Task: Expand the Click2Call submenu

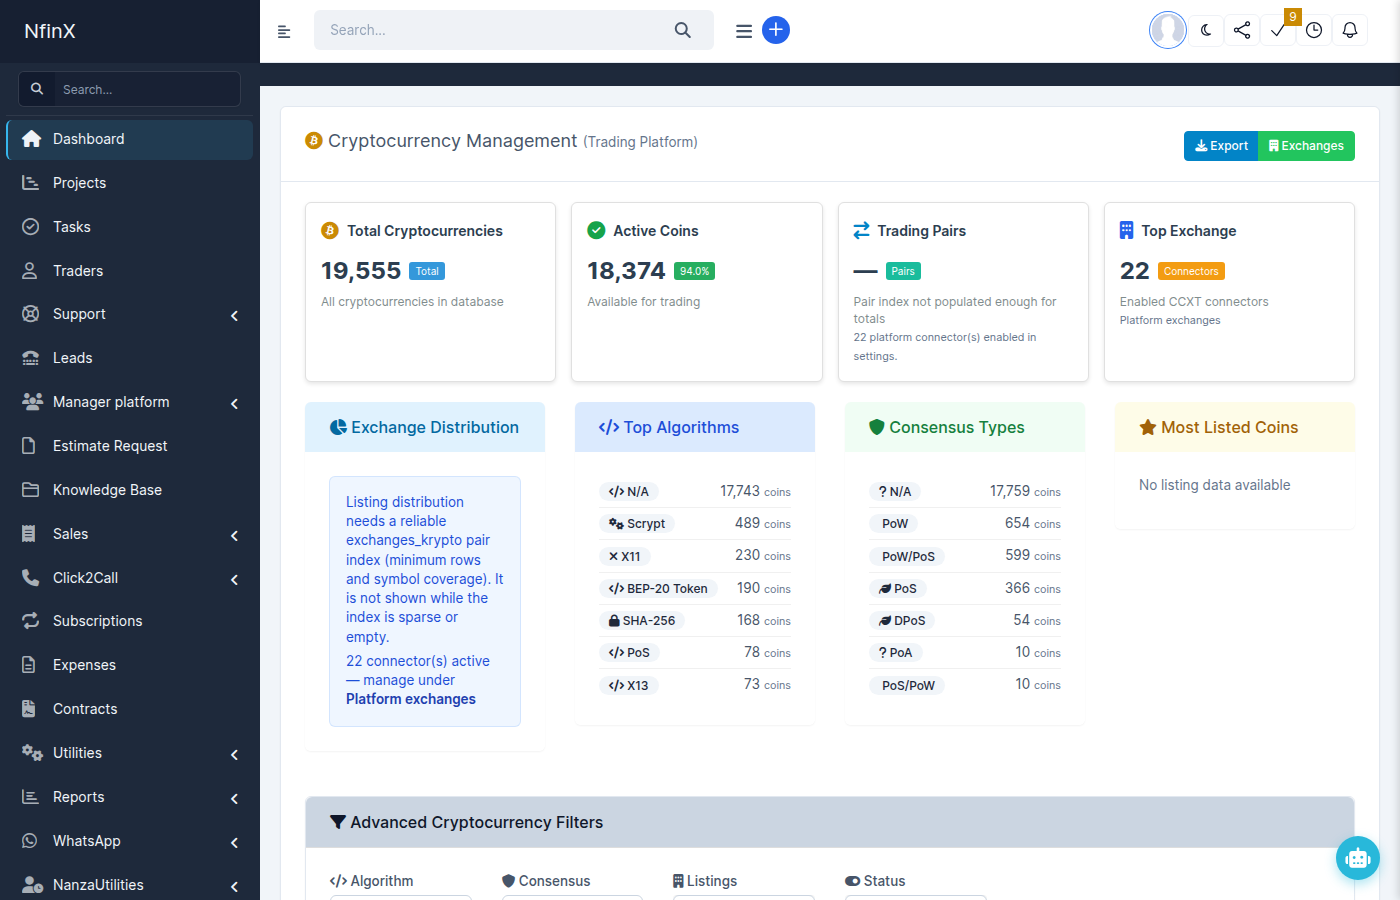Action: tap(129, 578)
